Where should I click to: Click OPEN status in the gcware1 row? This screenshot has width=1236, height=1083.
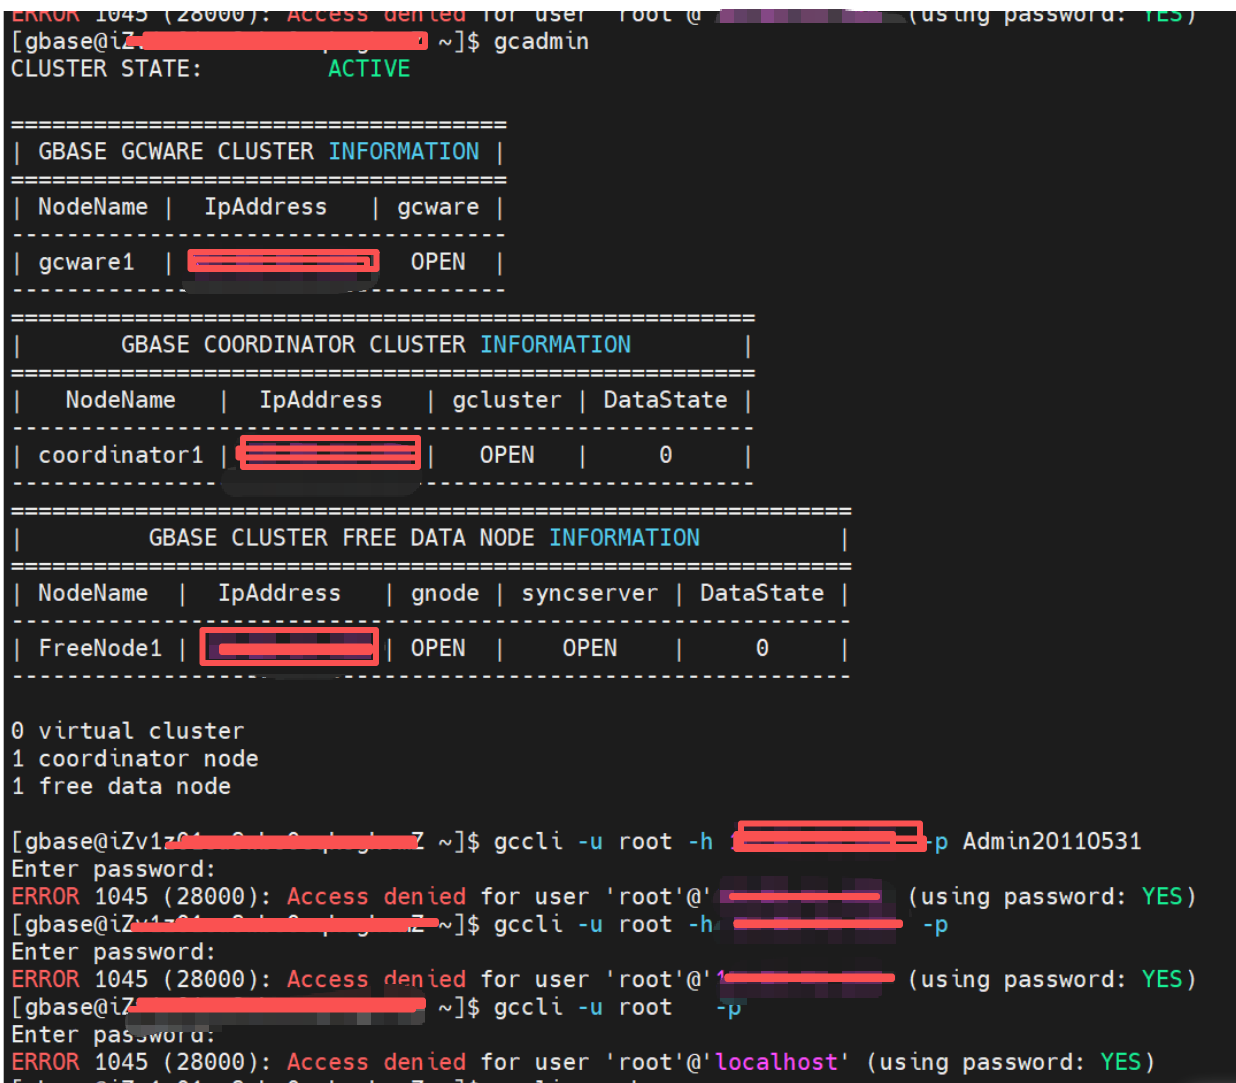[x=438, y=262]
